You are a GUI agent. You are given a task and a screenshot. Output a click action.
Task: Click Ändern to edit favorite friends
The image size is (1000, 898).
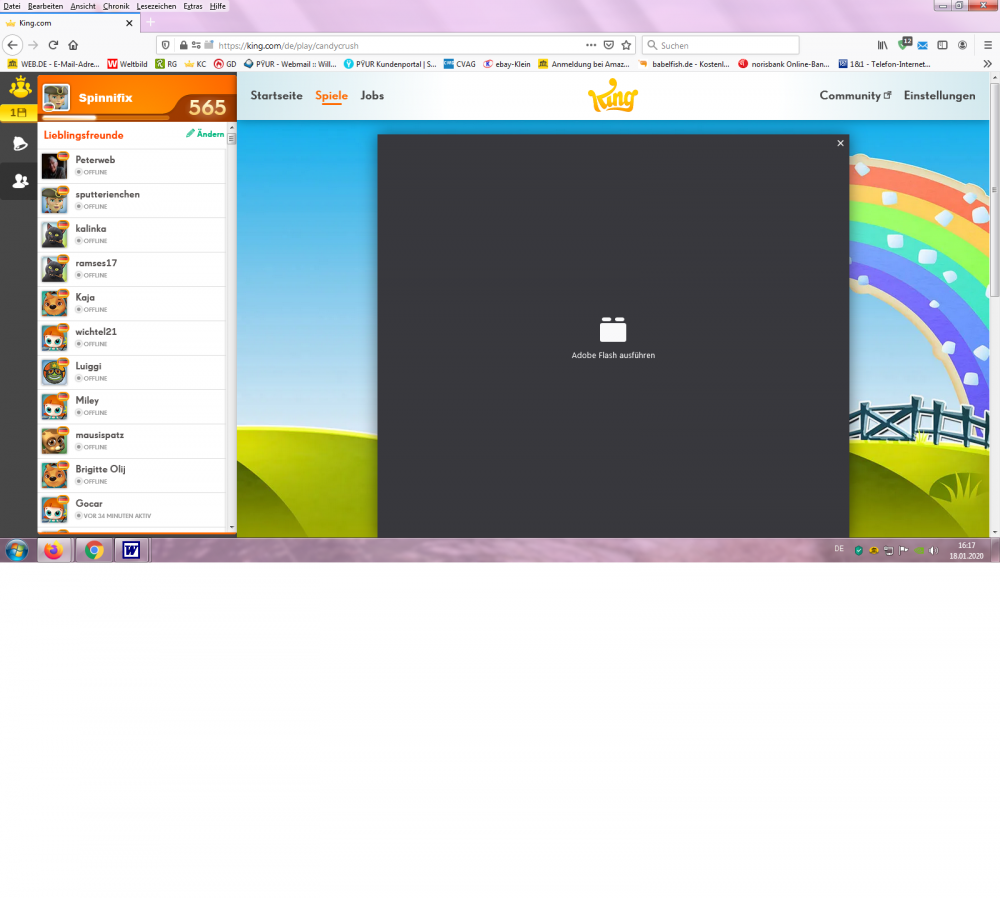pyautogui.click(x=205, y=134)
